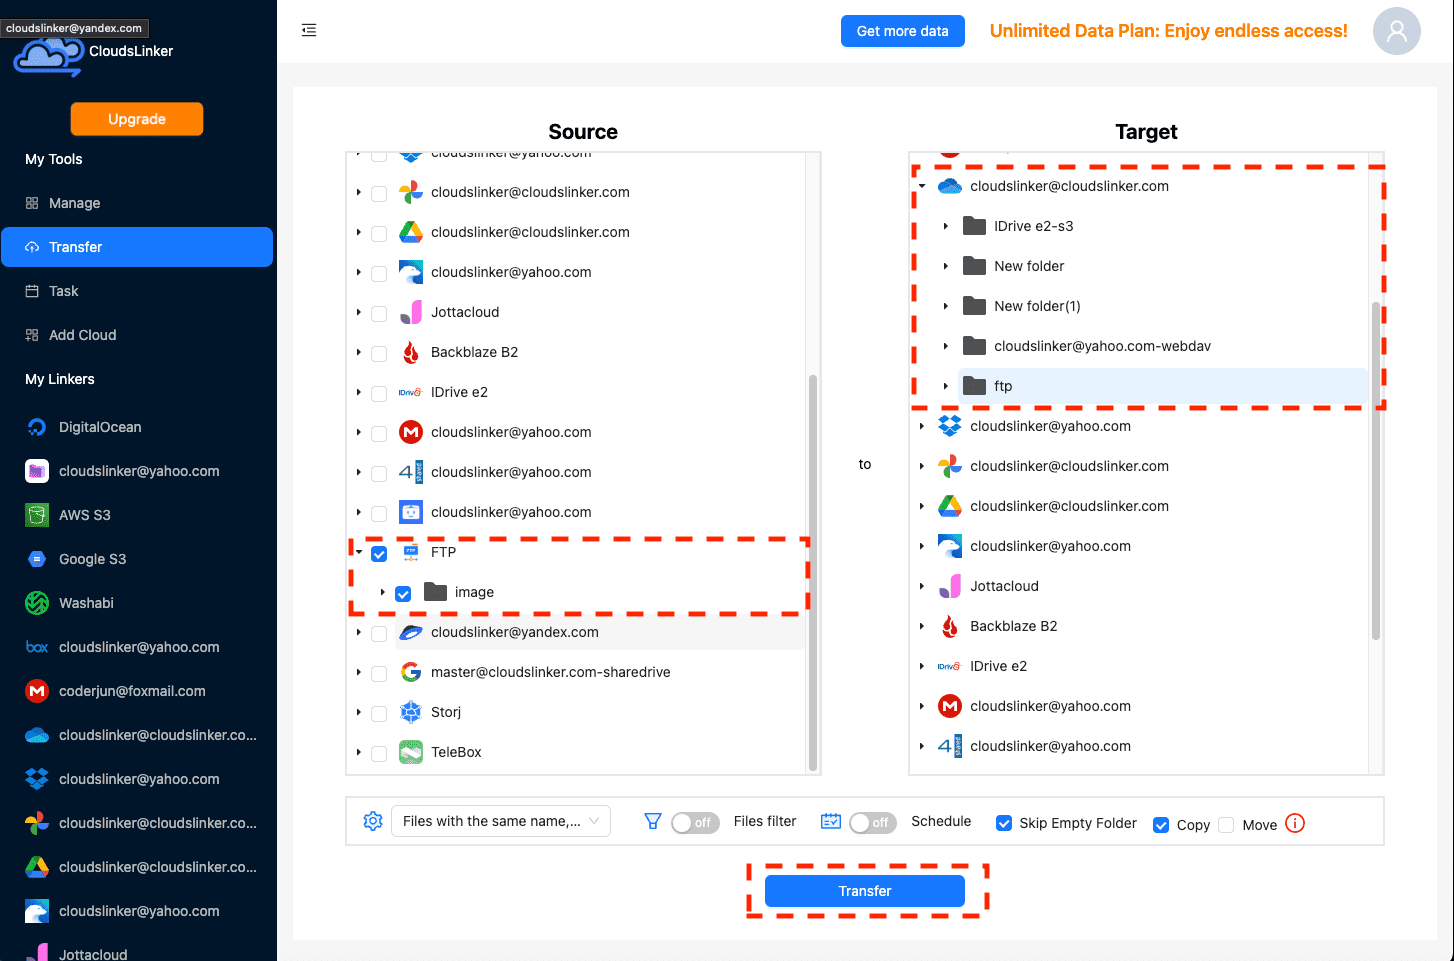
Task: Expand Backblaze B2 in the Target tree
Action: pos(922,626)
